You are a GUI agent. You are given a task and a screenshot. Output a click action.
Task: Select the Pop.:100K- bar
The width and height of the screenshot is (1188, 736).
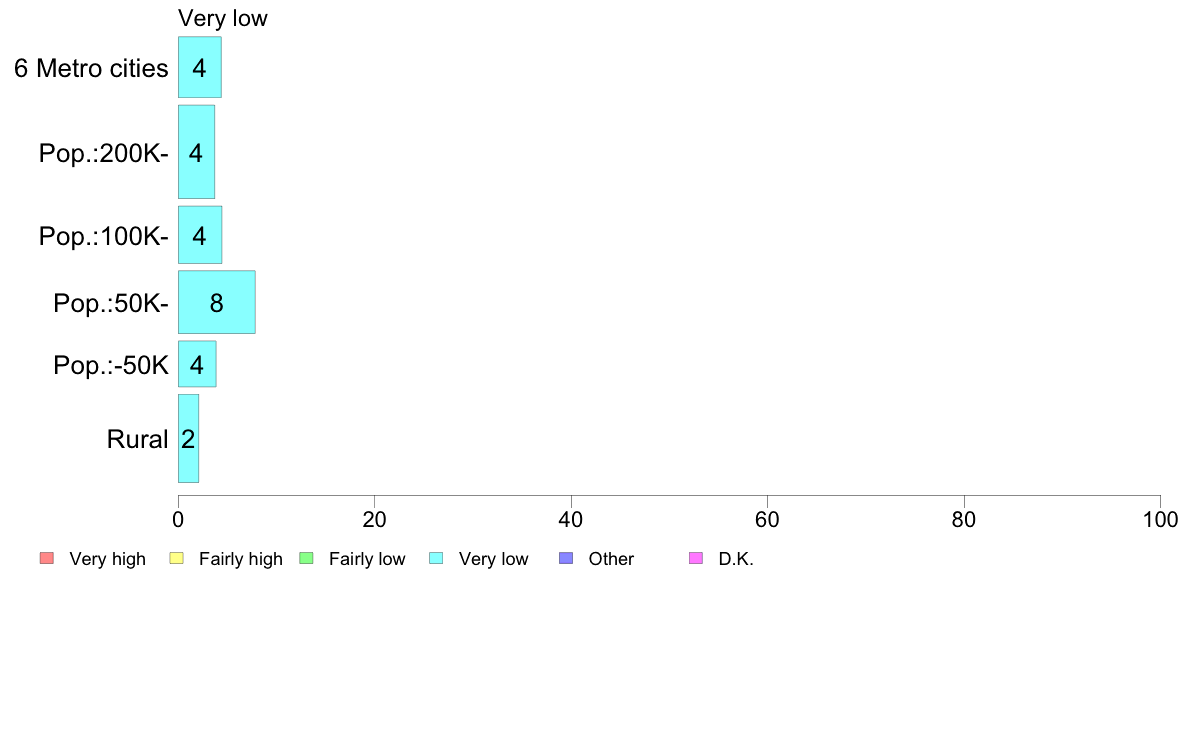pyautogui.click(x=200, y=235)
